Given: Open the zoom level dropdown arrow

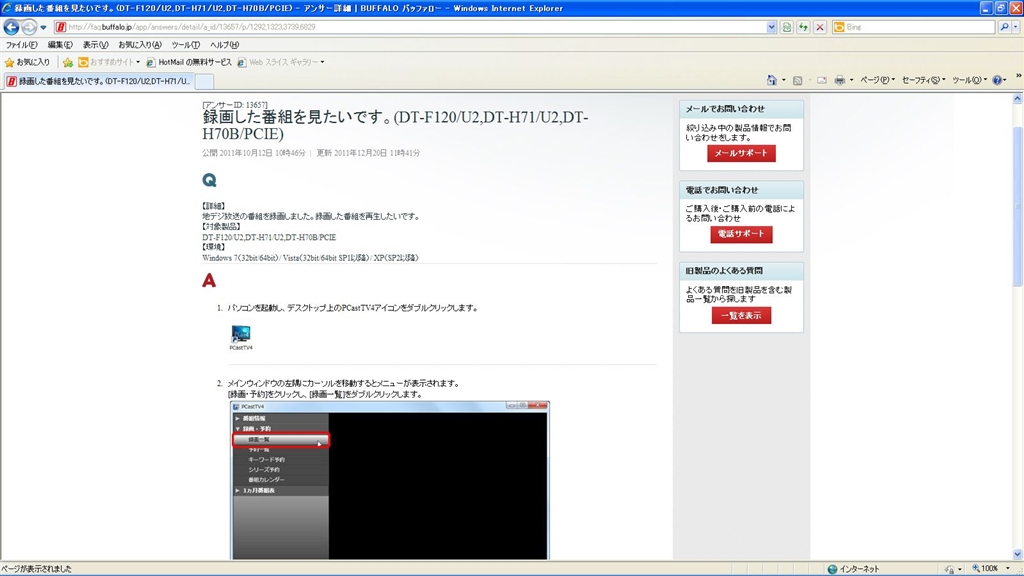Looking at the screenshot, I should point(1008,569).
